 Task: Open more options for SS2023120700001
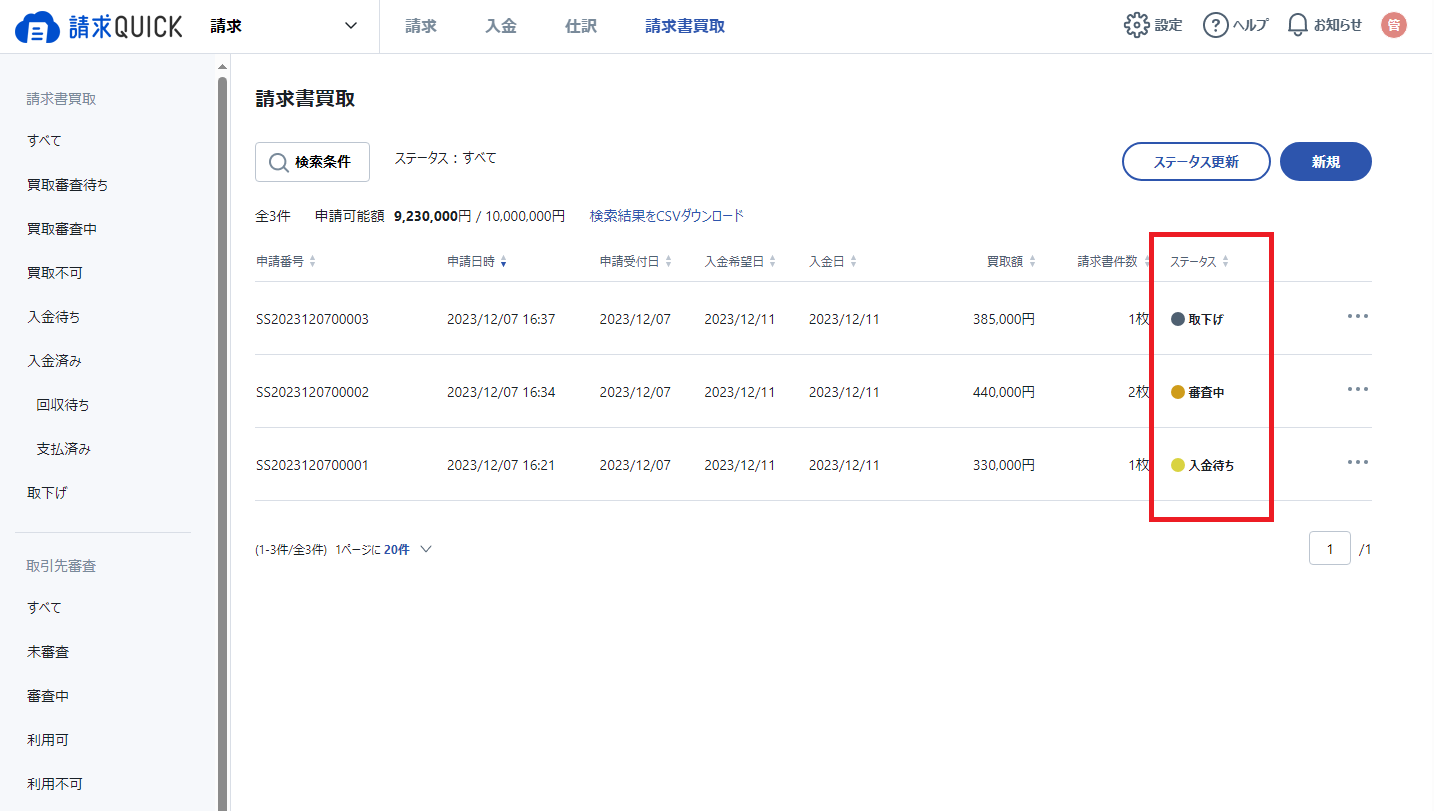(x=1357, y=462)
